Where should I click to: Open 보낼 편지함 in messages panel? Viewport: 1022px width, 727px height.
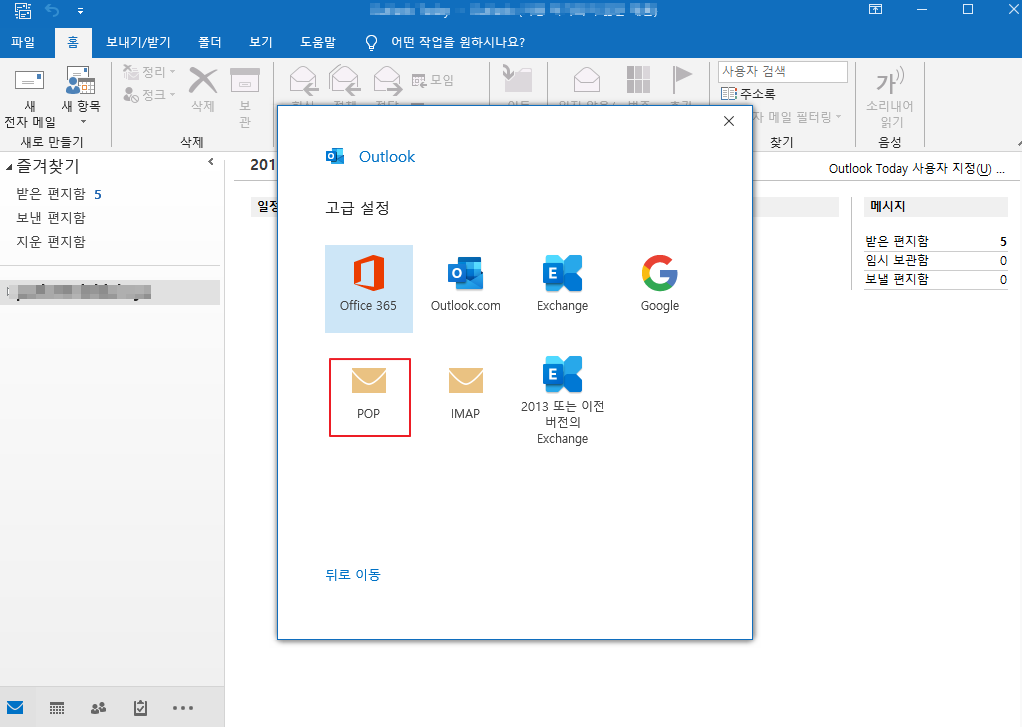897,279
